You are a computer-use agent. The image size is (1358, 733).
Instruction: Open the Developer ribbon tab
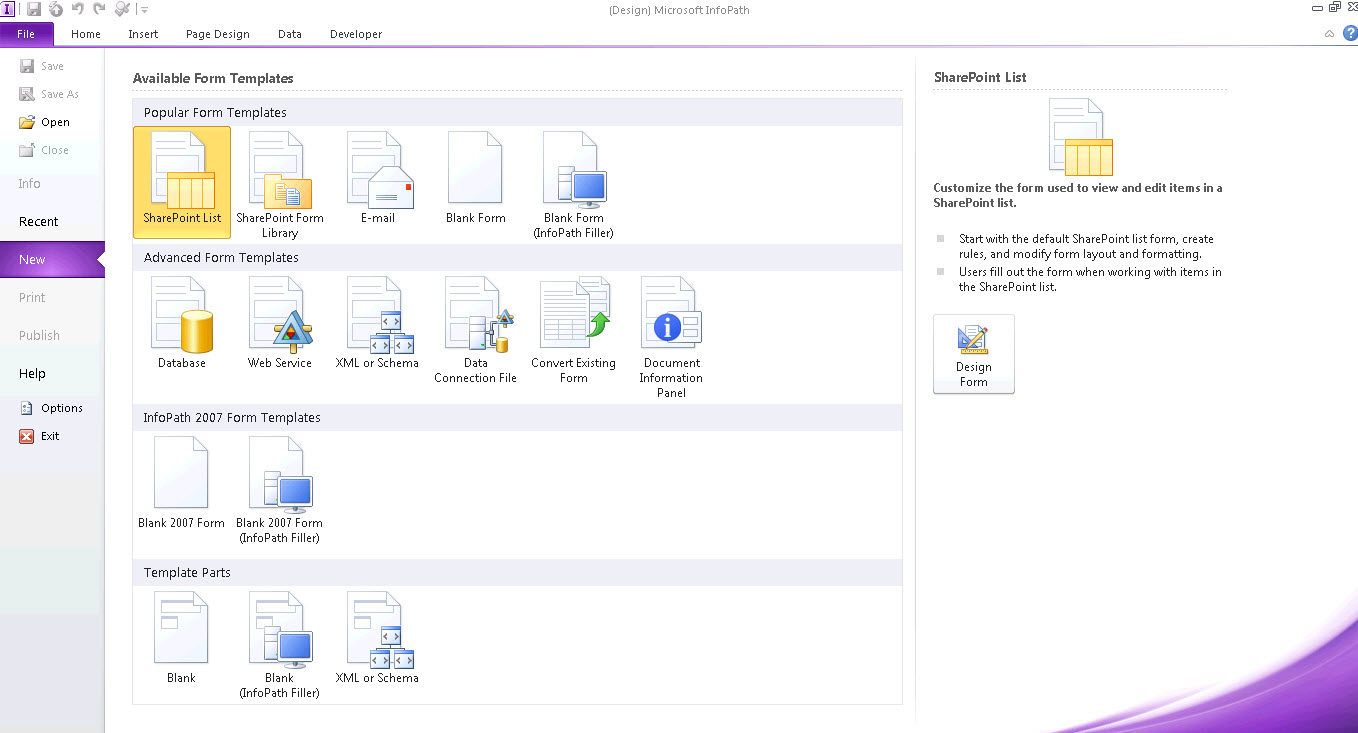356,33
